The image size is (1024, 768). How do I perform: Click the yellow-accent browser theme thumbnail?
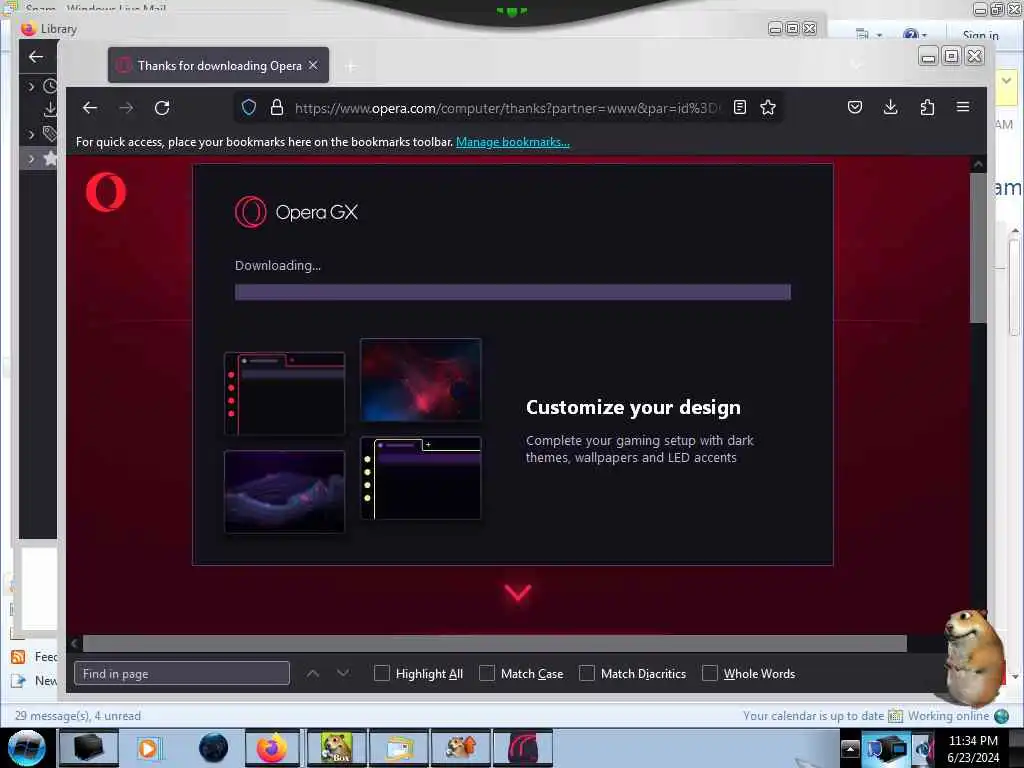coord(421,478)
